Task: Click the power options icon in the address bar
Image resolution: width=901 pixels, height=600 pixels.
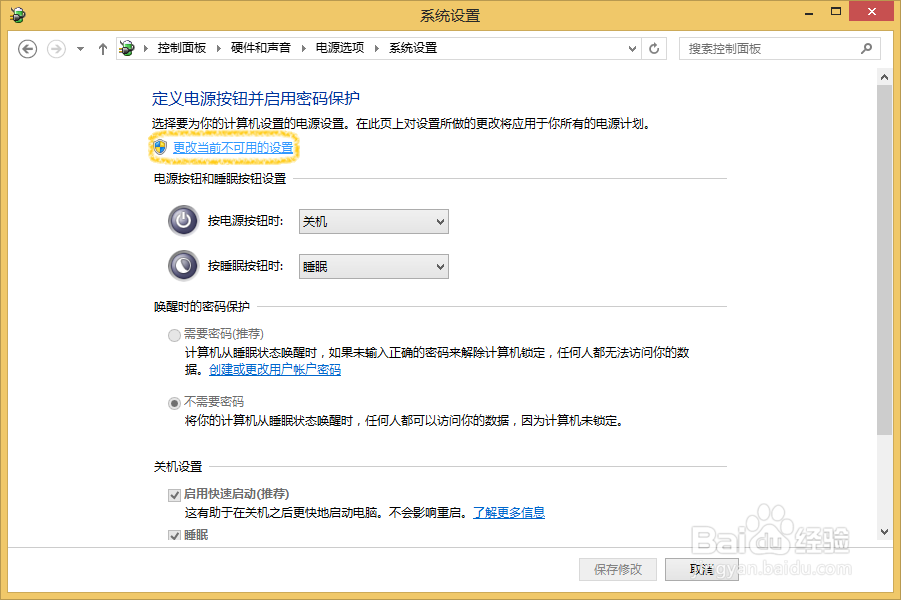Action: point(128,47)
